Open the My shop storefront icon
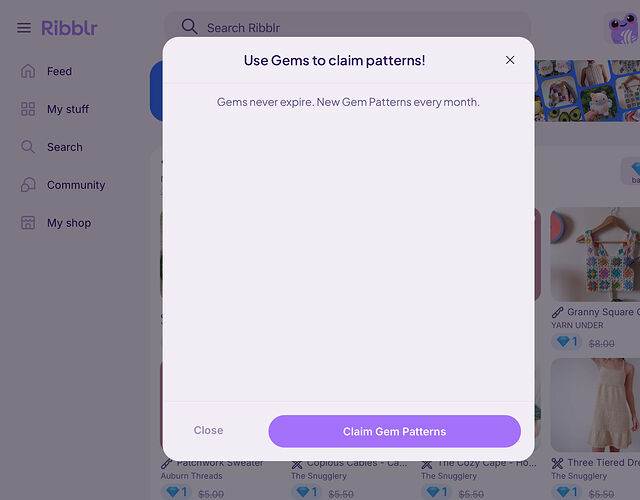 coord(28,223)
